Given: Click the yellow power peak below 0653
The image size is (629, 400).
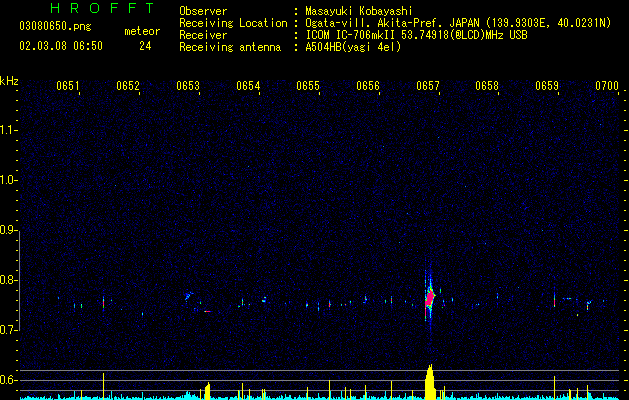Looking at the screenshot, I should (x=207, y=392).
